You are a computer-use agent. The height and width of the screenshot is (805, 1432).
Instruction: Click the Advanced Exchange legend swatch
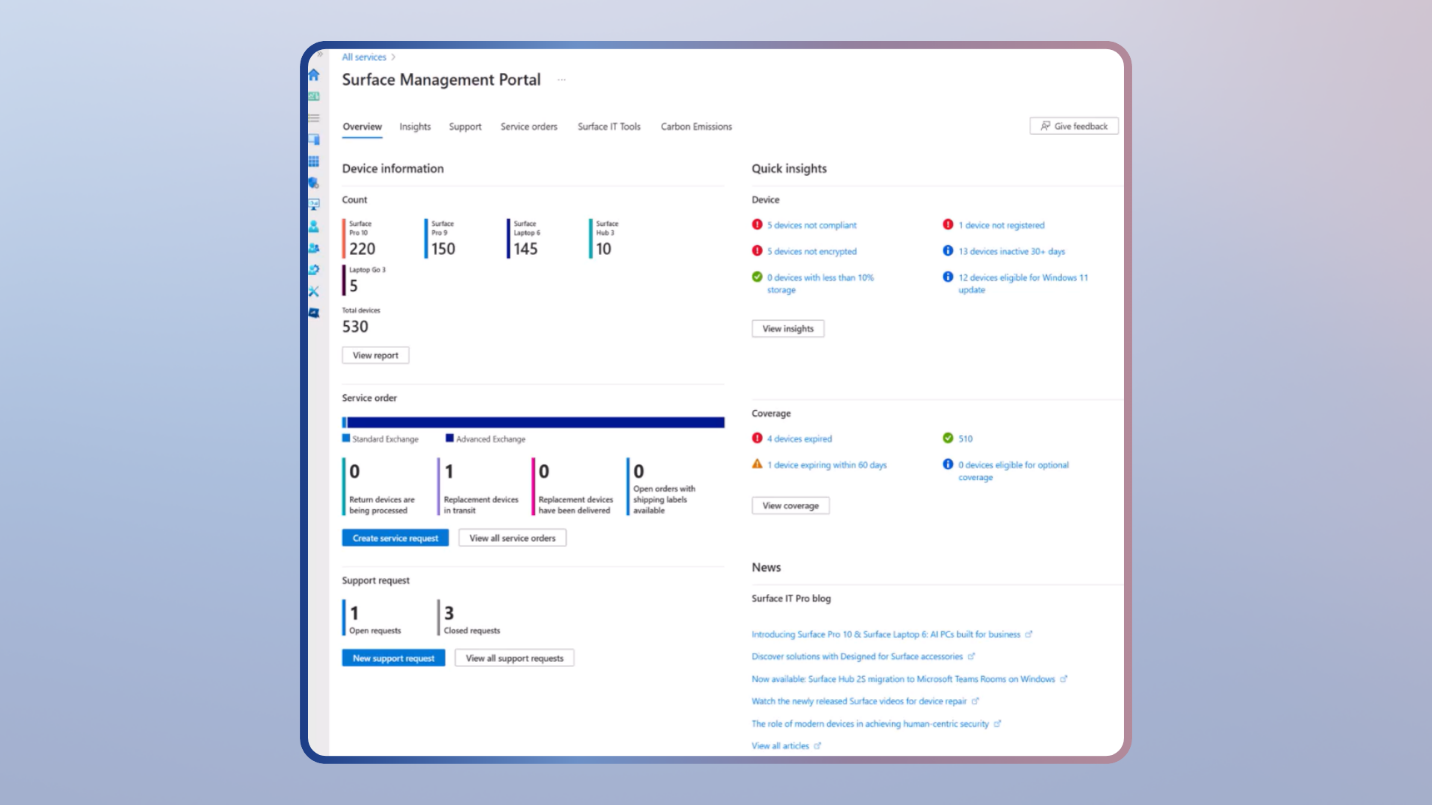coord(450,438)
